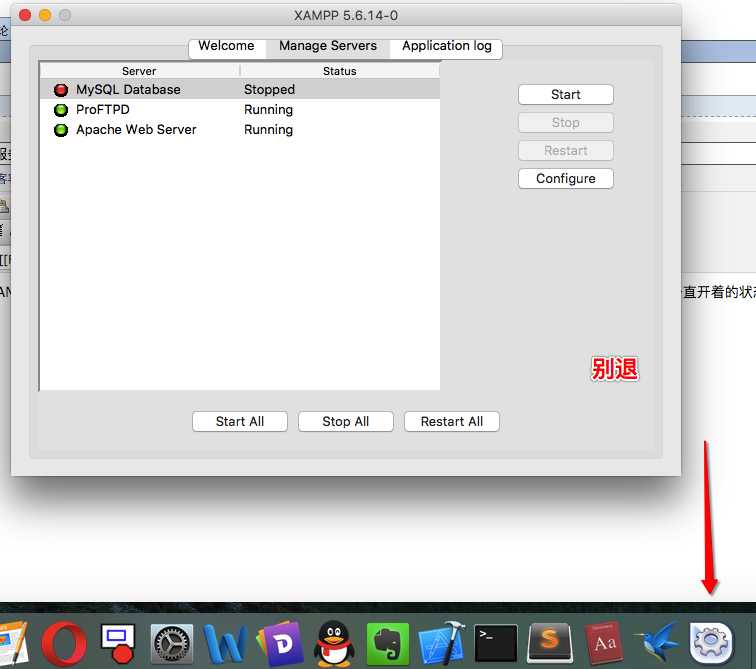The image size is (756, 669).
Task: Open Terminal from the Dock
Action: pyautogui.click(x=496, y=644)
